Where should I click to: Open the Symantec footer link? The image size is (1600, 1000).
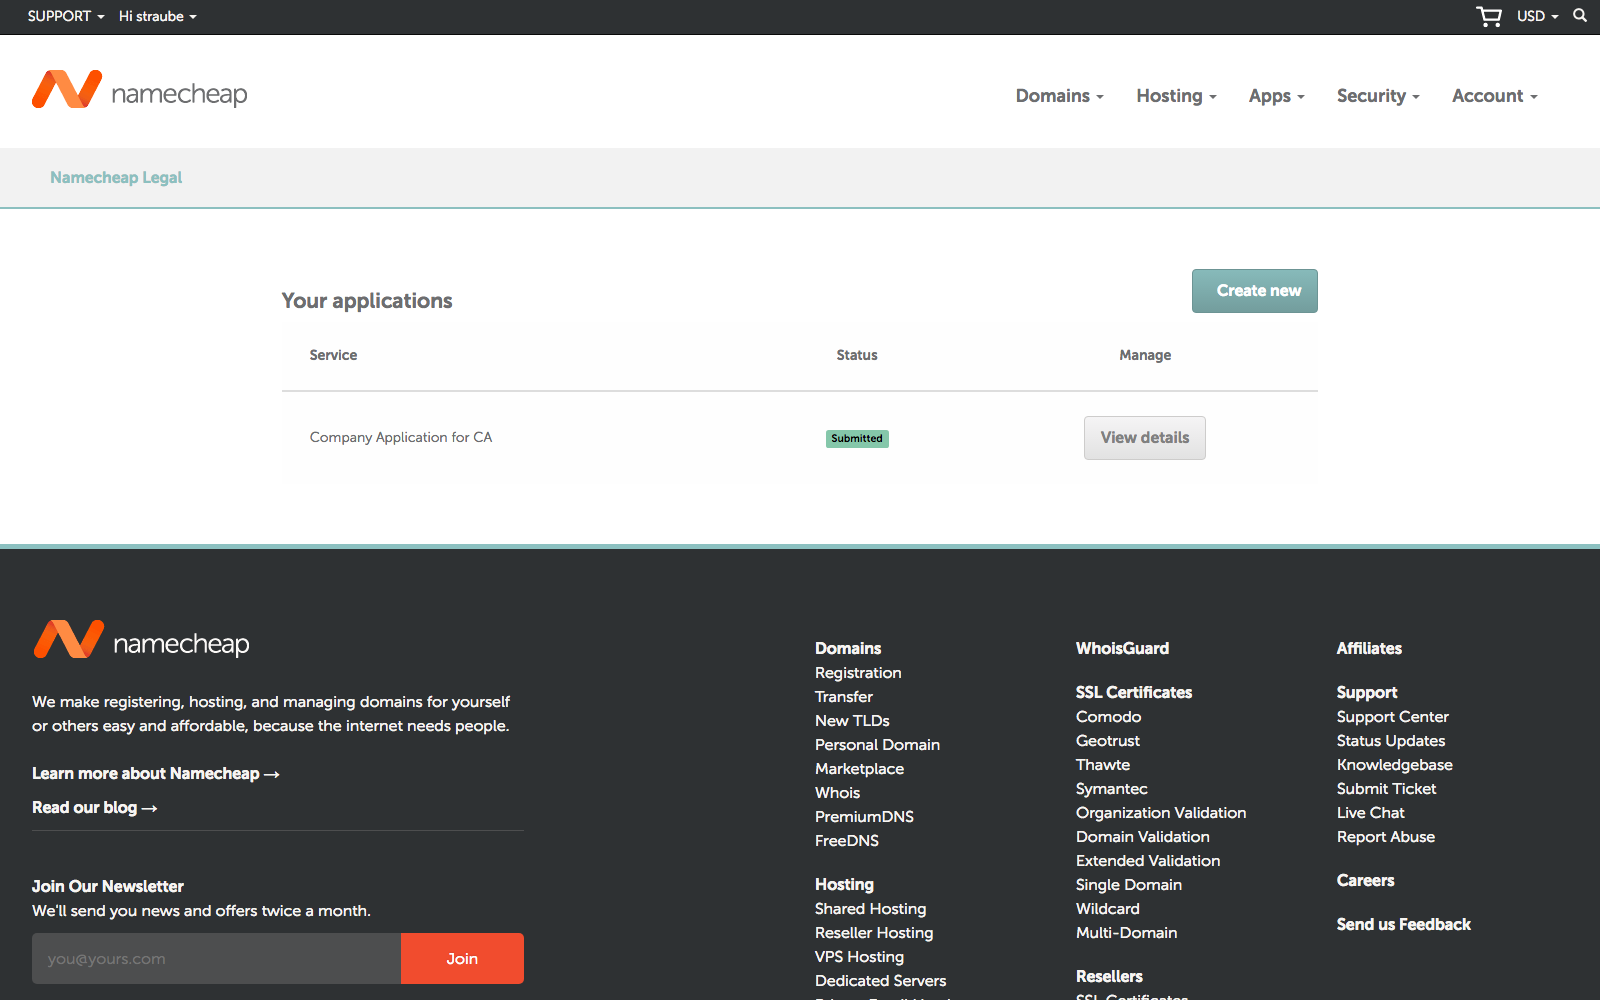1111,789
